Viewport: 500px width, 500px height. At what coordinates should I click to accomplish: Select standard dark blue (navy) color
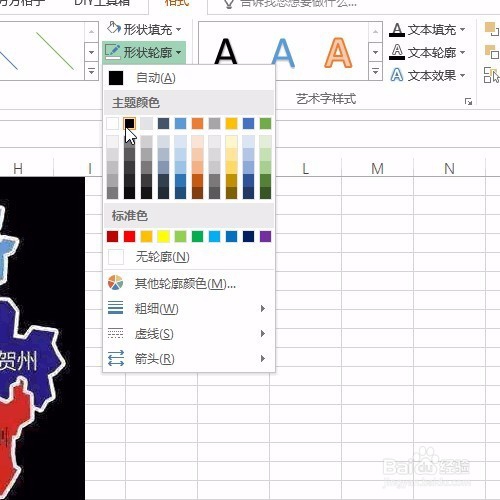pyautogui.click(x=248, y=236)
